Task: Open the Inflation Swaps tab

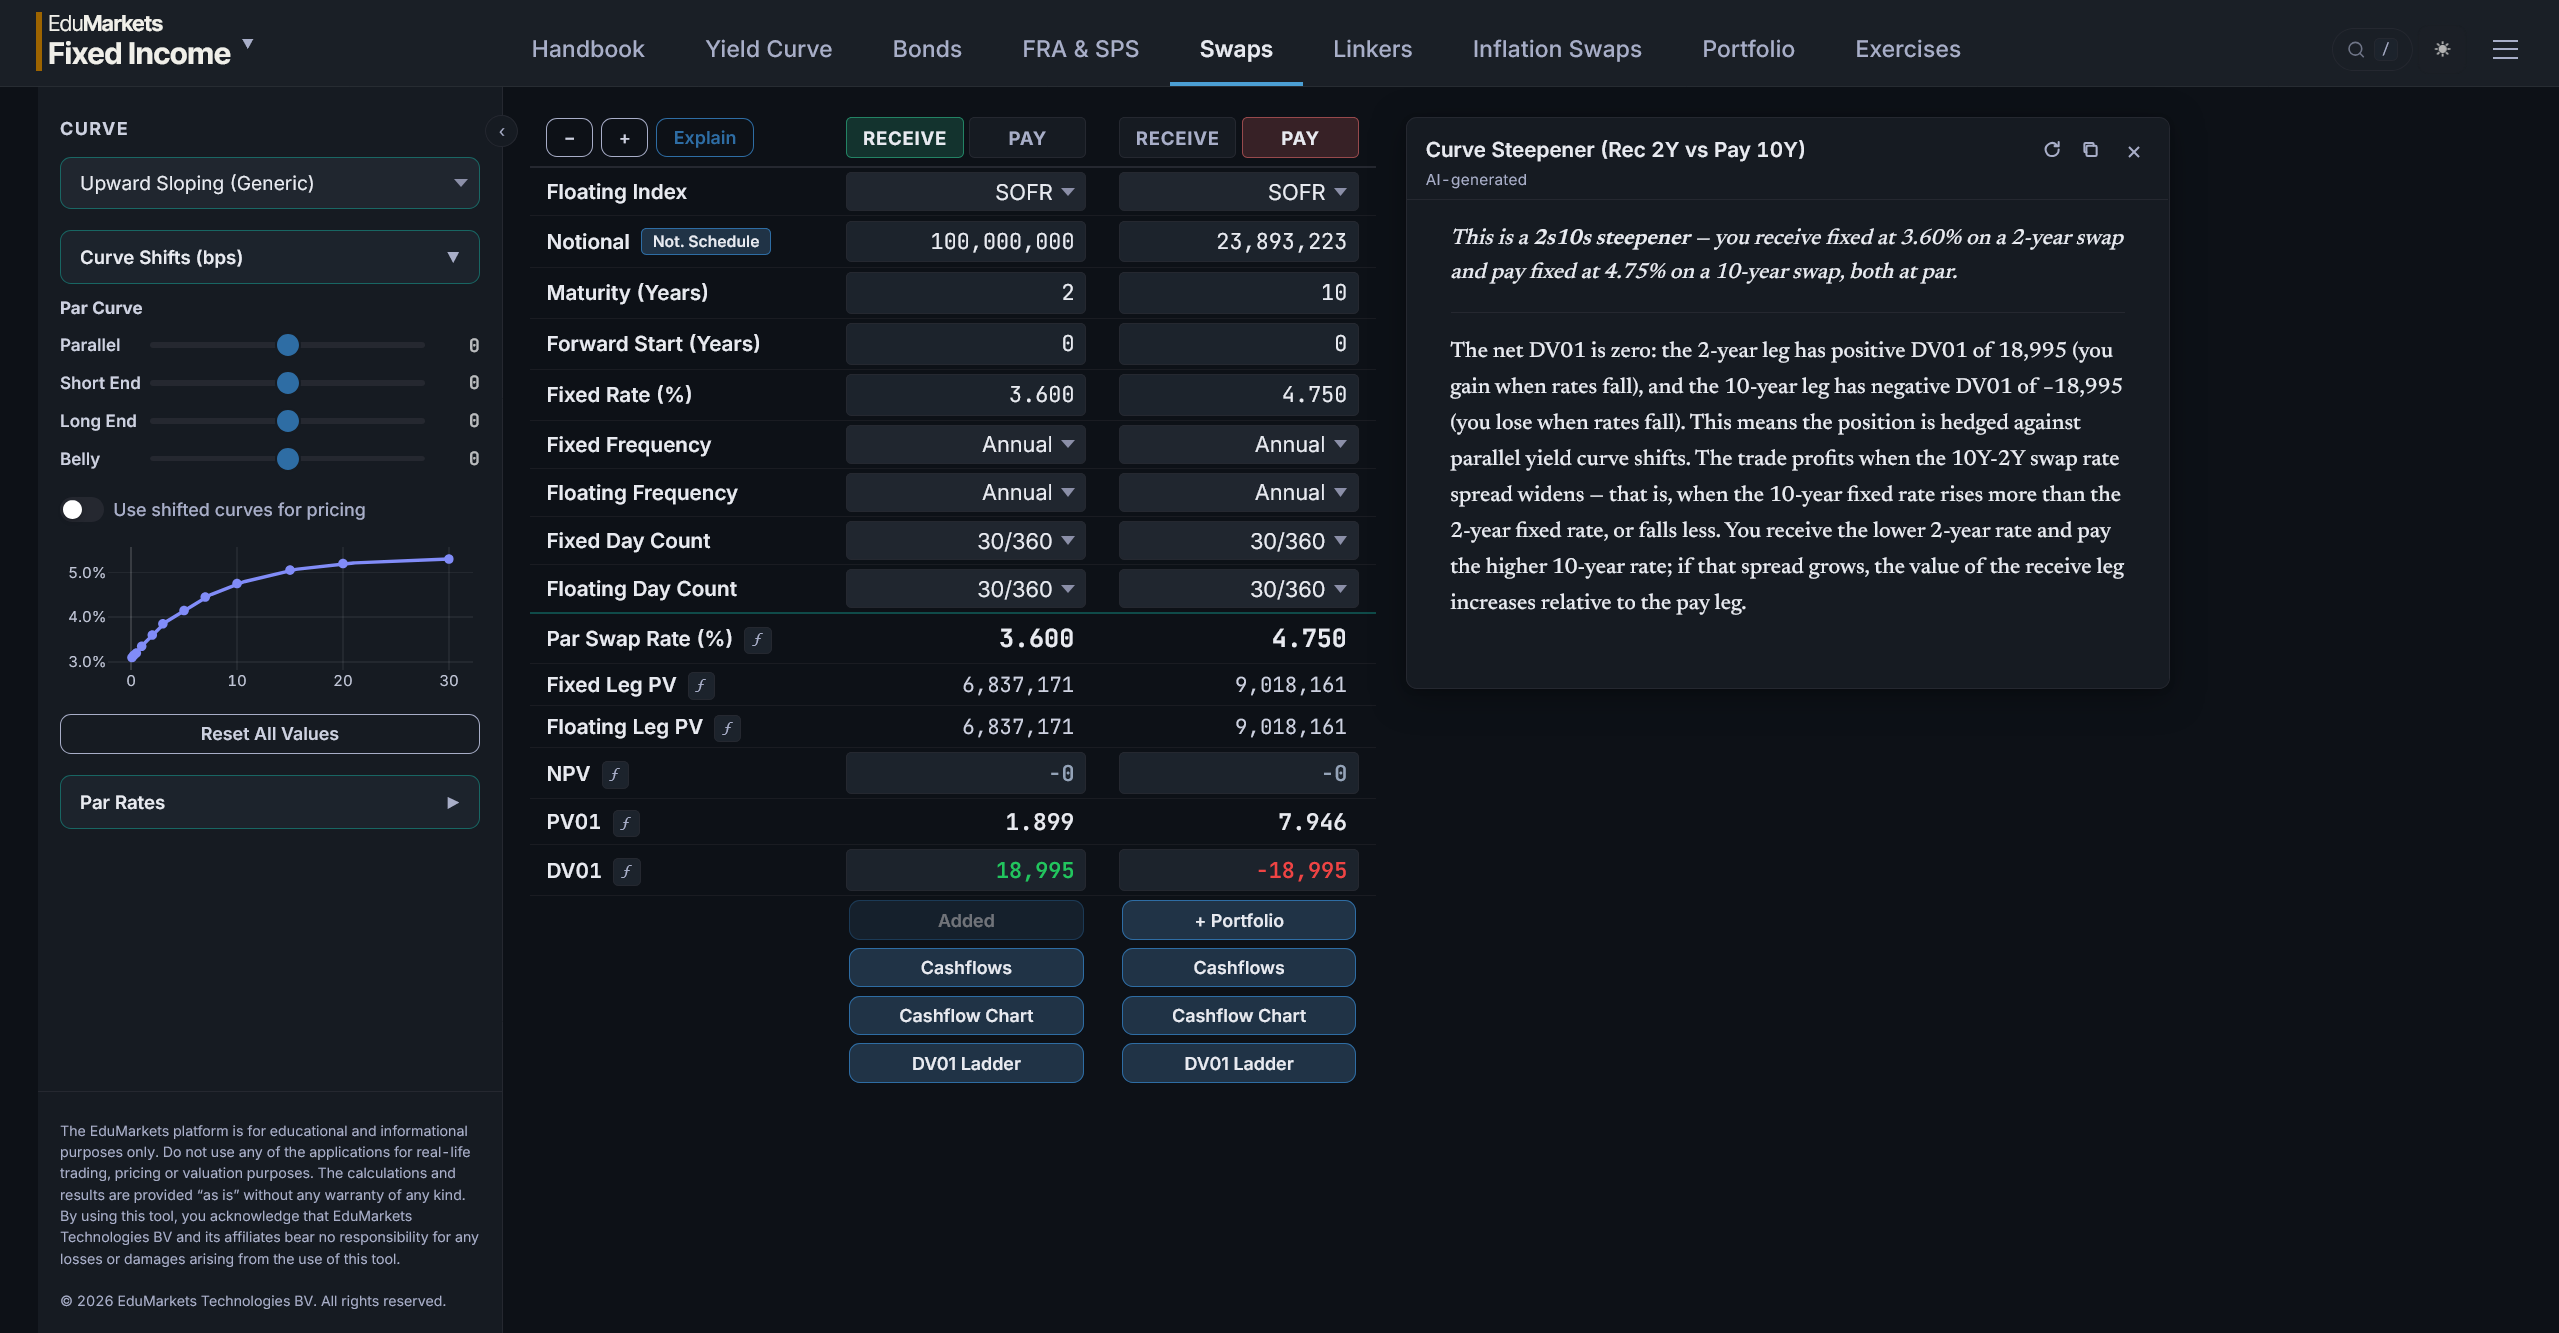Action: pyautogui.click(x=1557, y=49)
